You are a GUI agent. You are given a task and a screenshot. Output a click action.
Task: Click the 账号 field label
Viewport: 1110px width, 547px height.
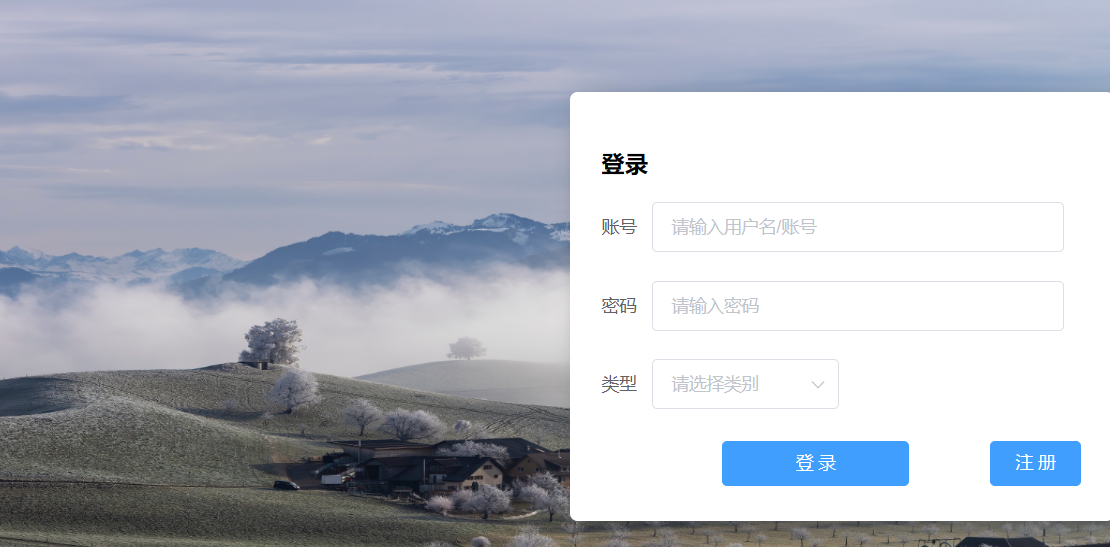(619, 227)
